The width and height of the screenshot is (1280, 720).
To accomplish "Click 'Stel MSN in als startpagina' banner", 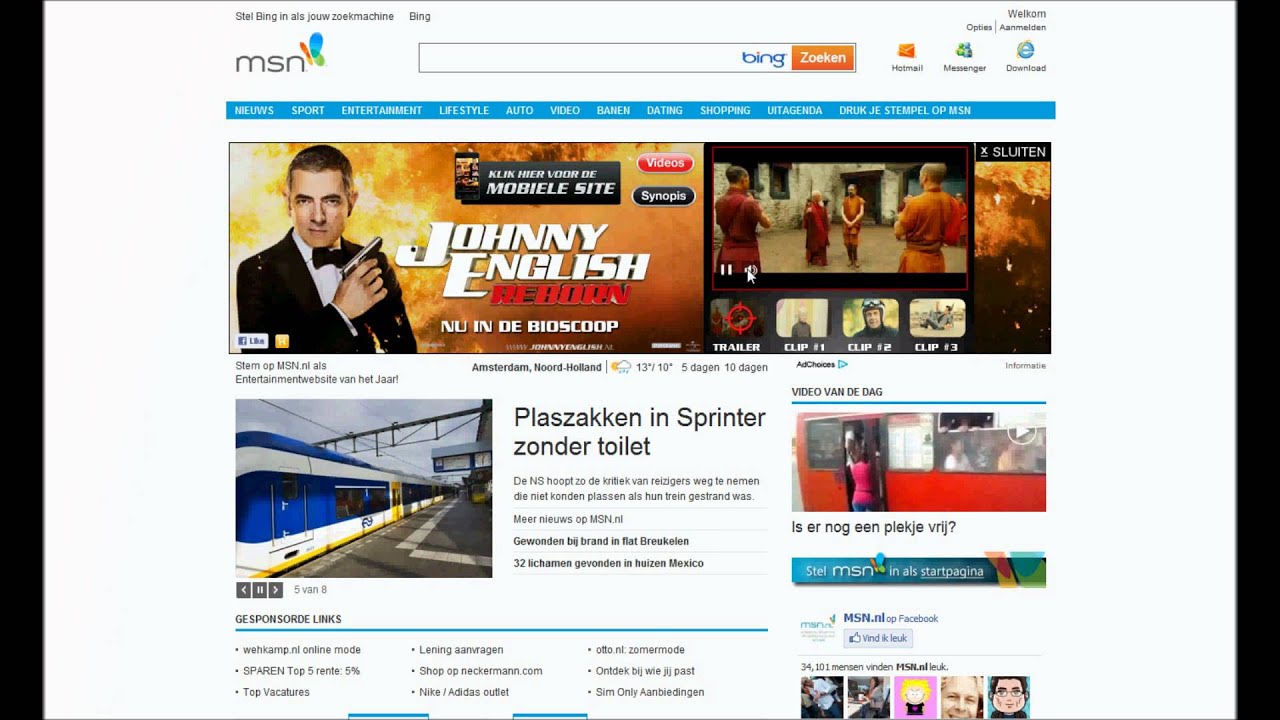I will pos(919,570).
